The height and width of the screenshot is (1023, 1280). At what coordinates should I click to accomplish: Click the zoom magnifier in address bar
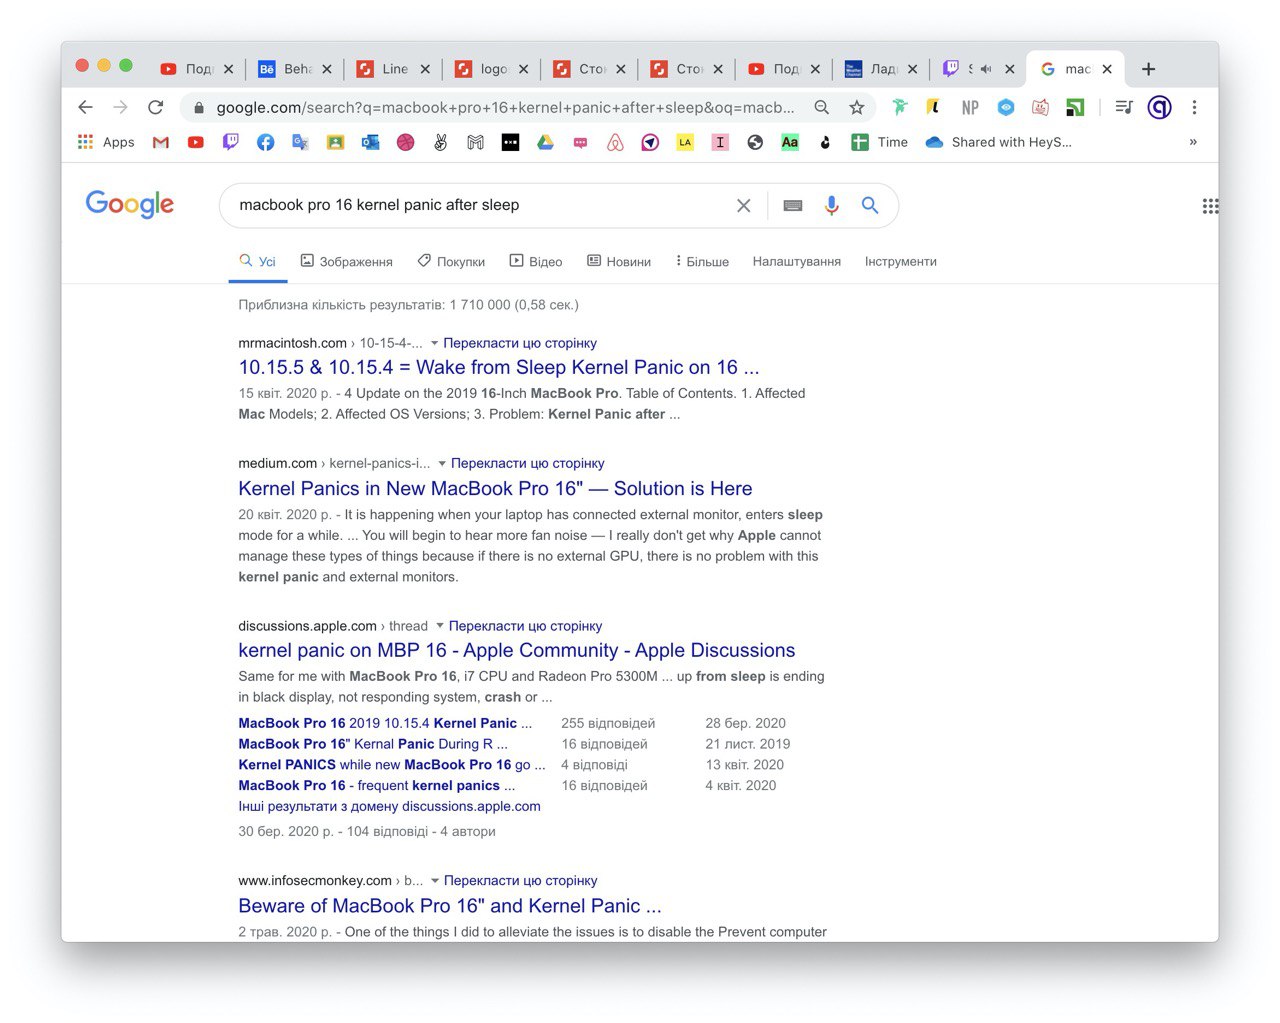[821, 107]
